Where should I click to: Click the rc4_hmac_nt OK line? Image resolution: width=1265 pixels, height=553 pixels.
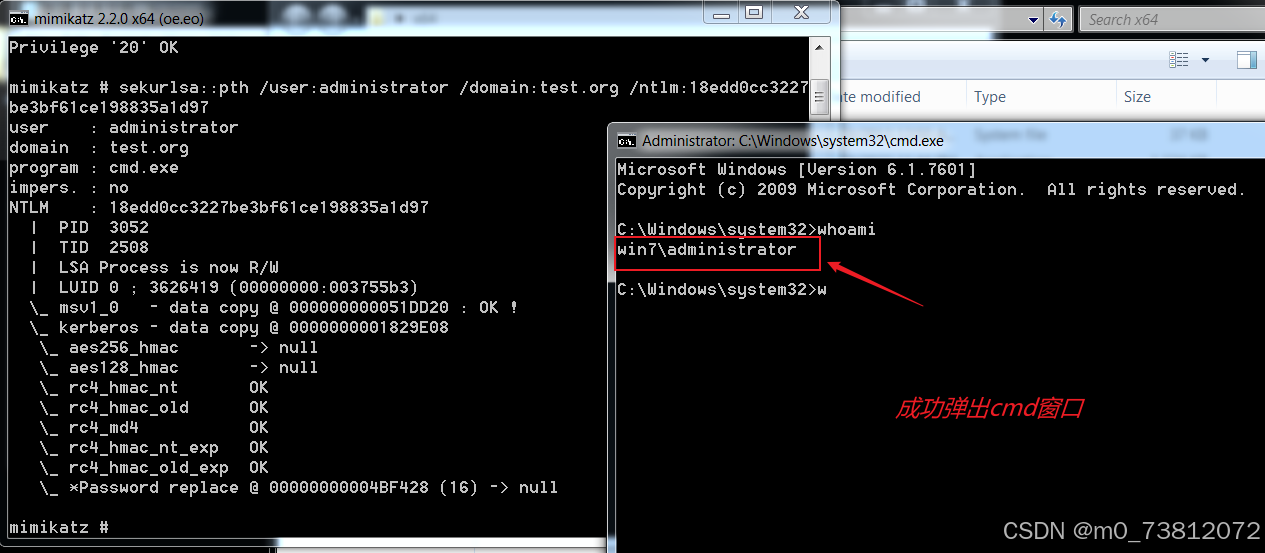pyautogui.click(x=154, y=388)
